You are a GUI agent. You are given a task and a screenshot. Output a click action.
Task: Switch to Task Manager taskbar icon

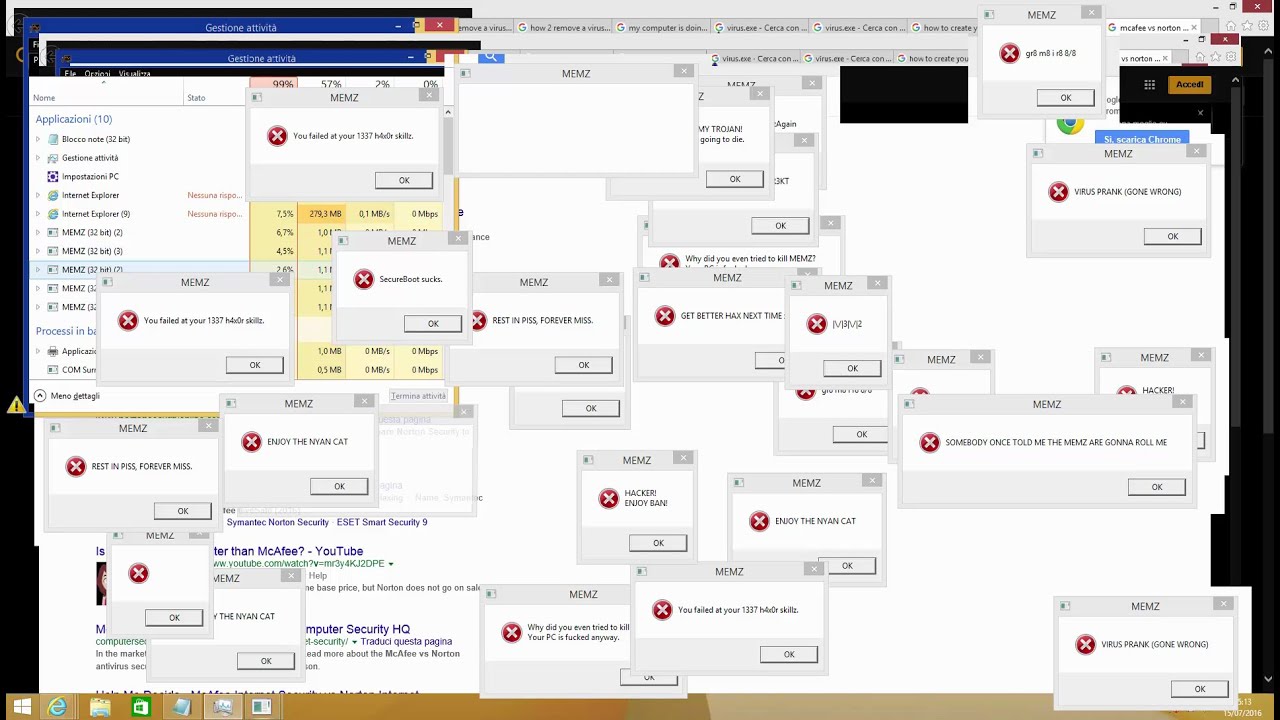222,707
